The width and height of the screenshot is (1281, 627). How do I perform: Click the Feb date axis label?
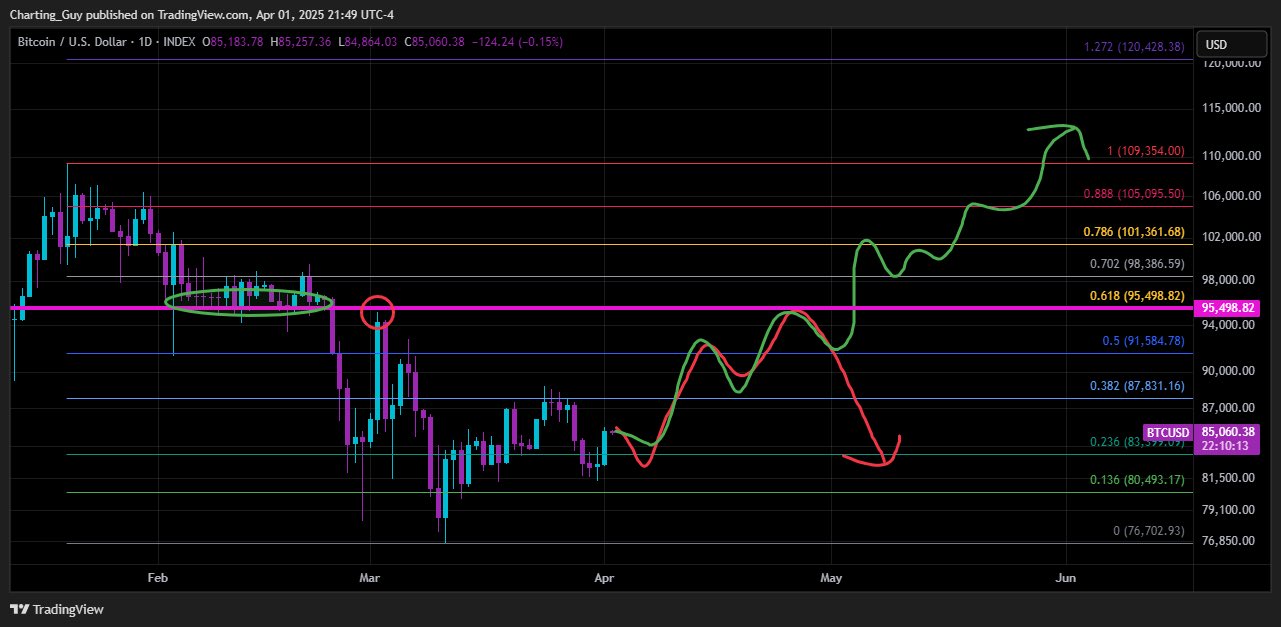click(x=157, y=578)
